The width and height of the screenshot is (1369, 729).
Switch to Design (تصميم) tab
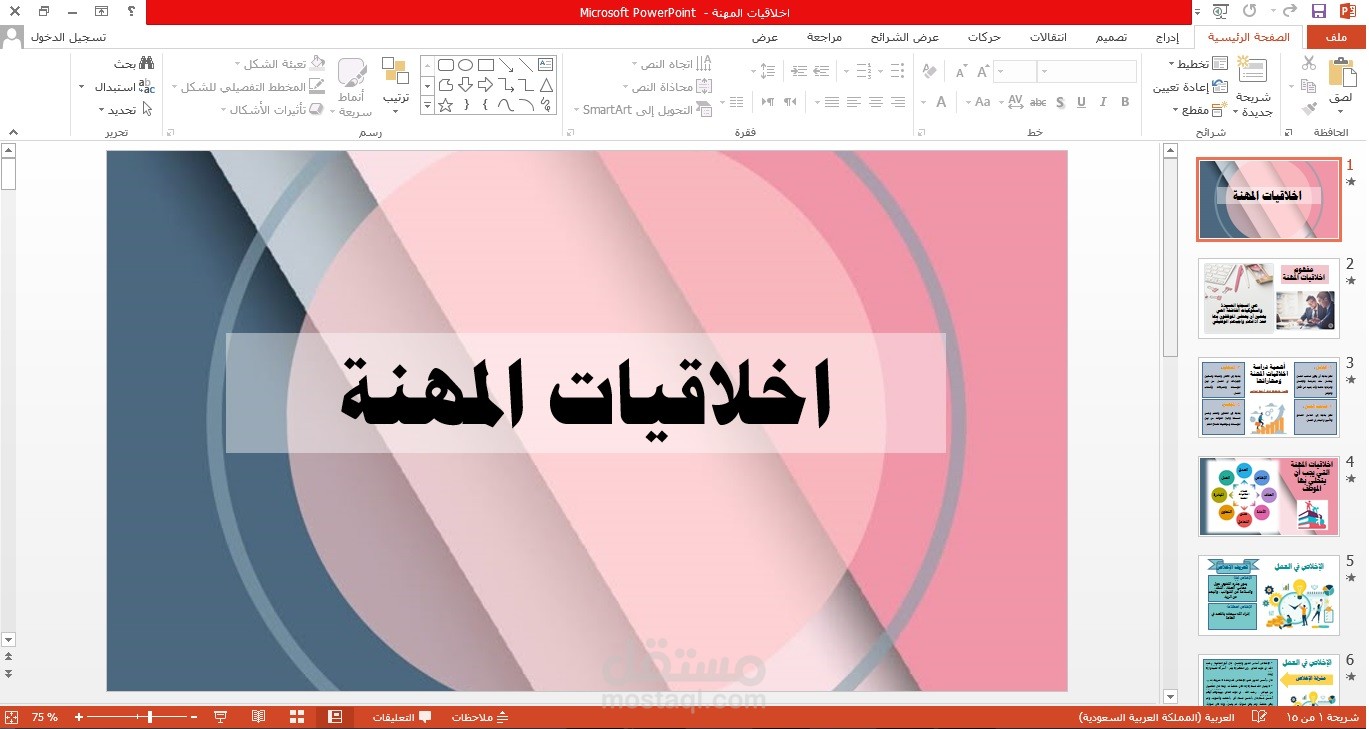pyautogui.click(x=1111, y=37)
